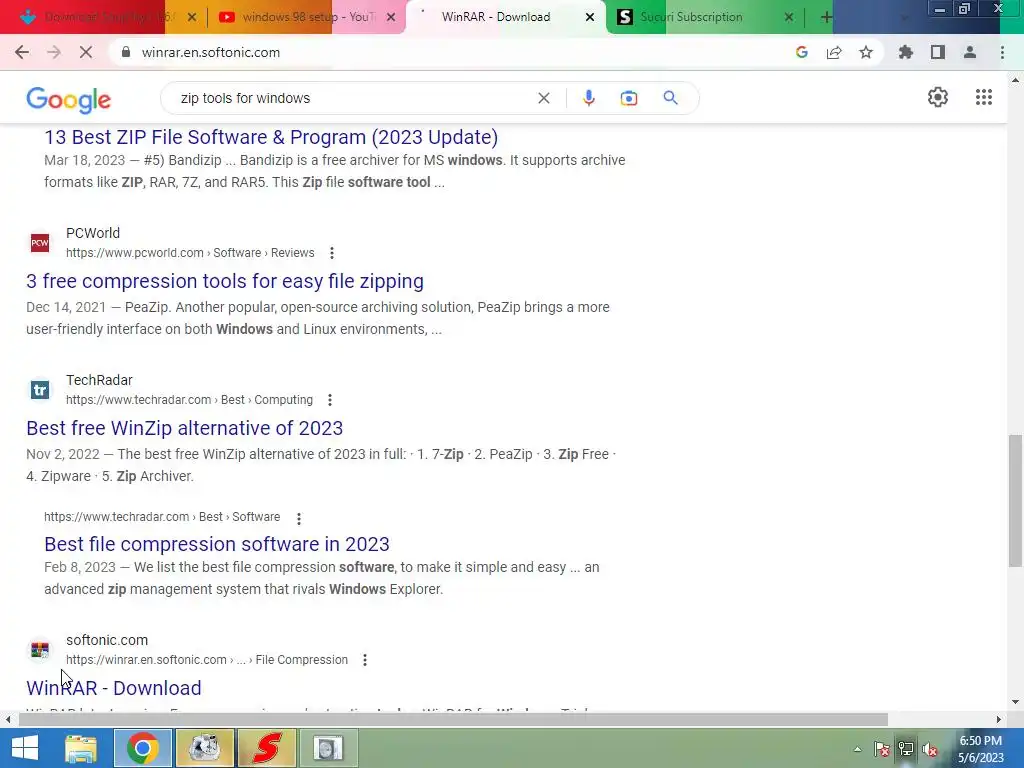Search by image using the camera icon

(628, 98)
